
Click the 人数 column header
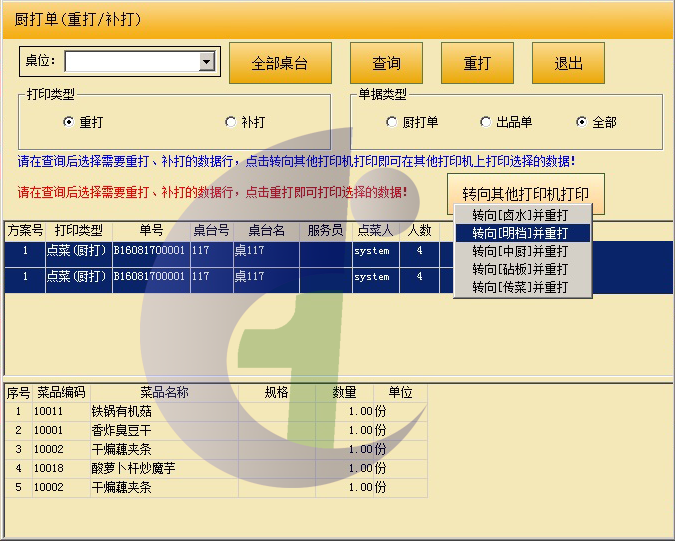[x=419, y=231]
